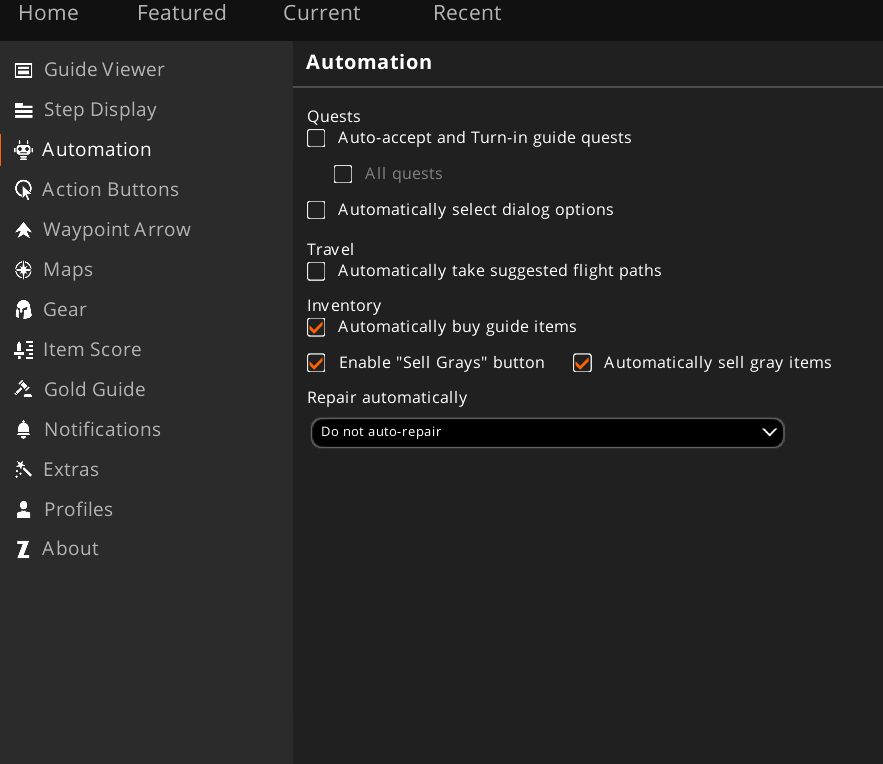Click the Quests section label
Screen dimensions: 883x764
333,117
